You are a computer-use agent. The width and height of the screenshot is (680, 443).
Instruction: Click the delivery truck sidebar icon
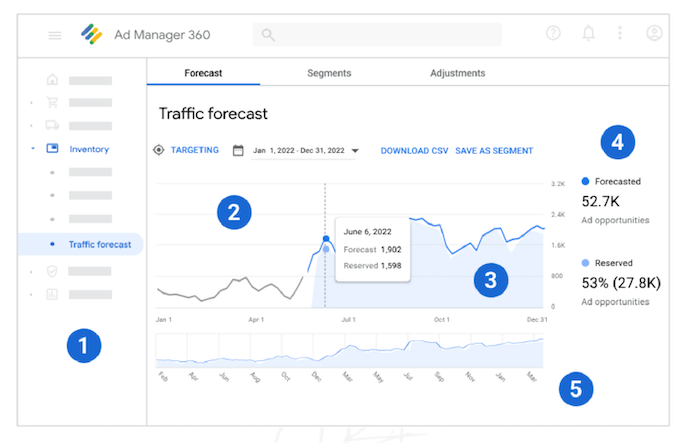point(52,126)
